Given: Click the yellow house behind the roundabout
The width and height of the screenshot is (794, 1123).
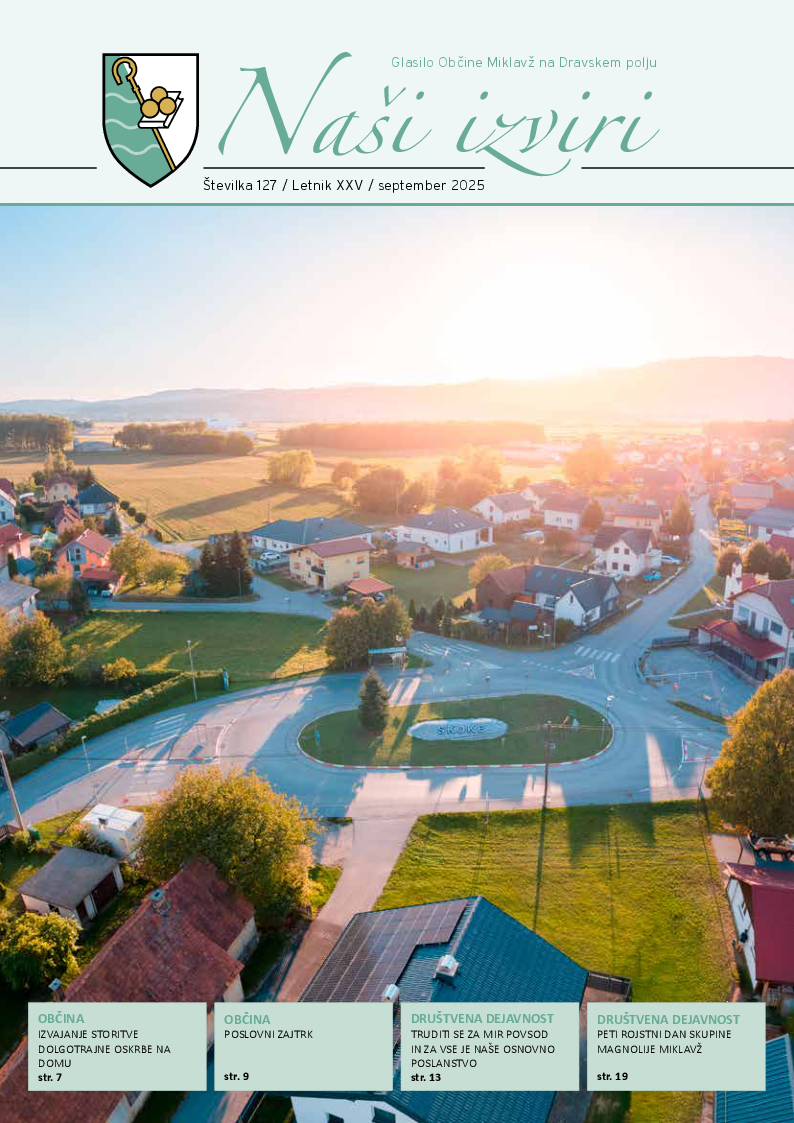Looking at the screenshot, I should point(328,563).
